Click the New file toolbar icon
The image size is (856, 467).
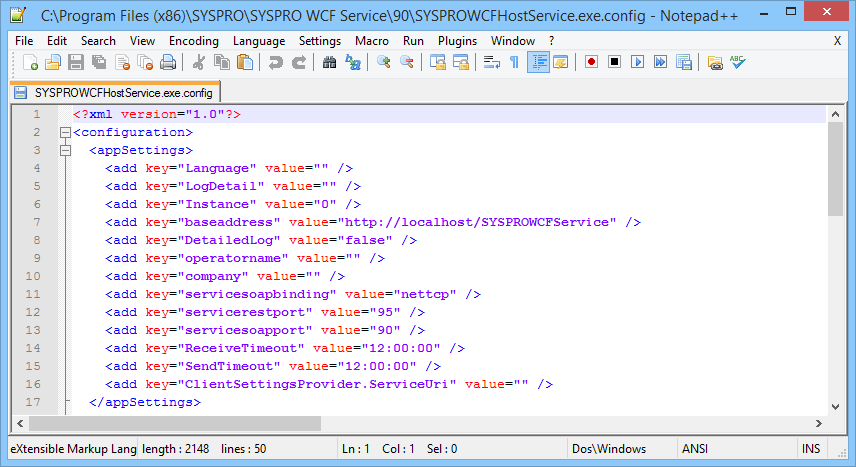31,62
